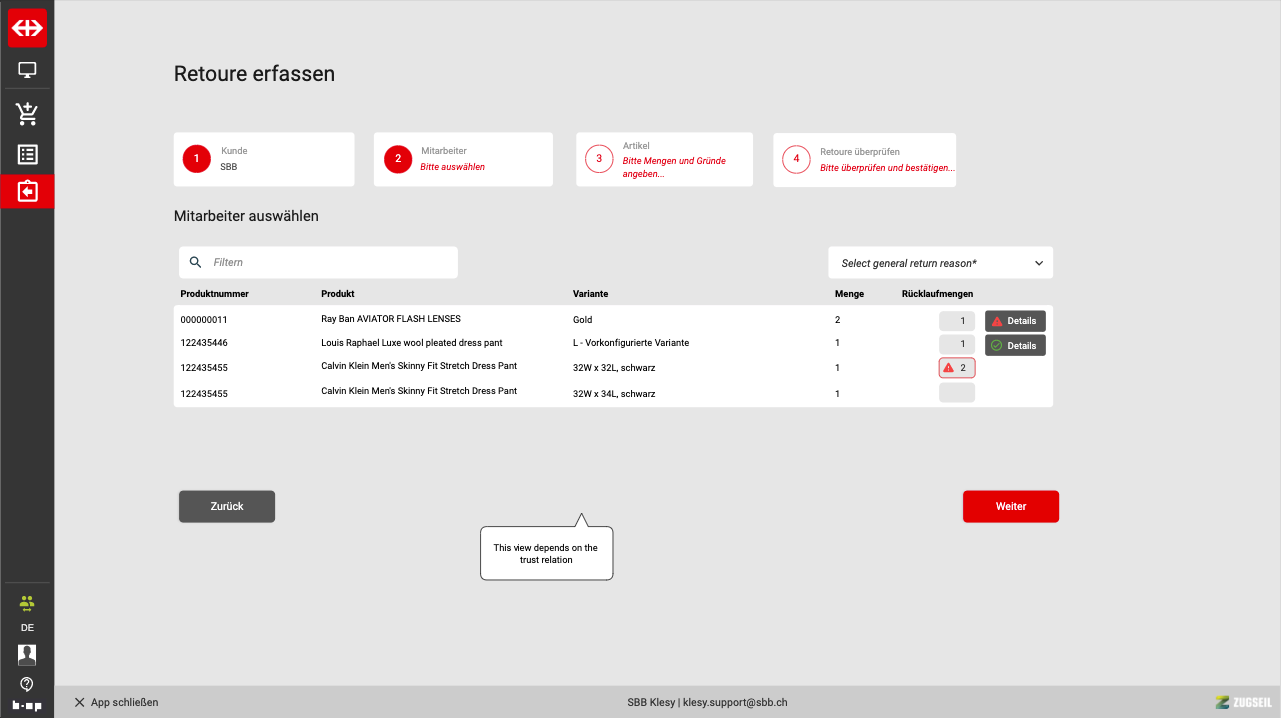Open the add-to-cart sidebar icon
Image resolution: width=1281 pixels, height=718 pixels.
27,113
